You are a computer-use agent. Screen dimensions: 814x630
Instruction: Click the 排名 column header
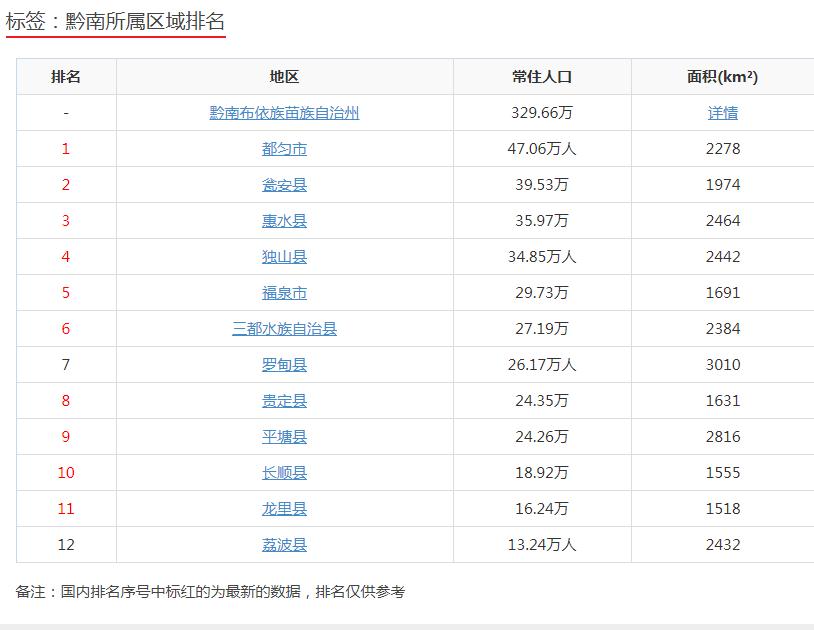[x=66, y=77]
